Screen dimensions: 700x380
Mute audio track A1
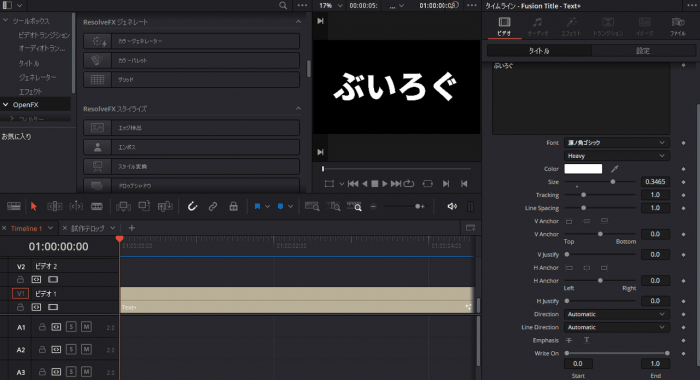click(x=86, y=327)
